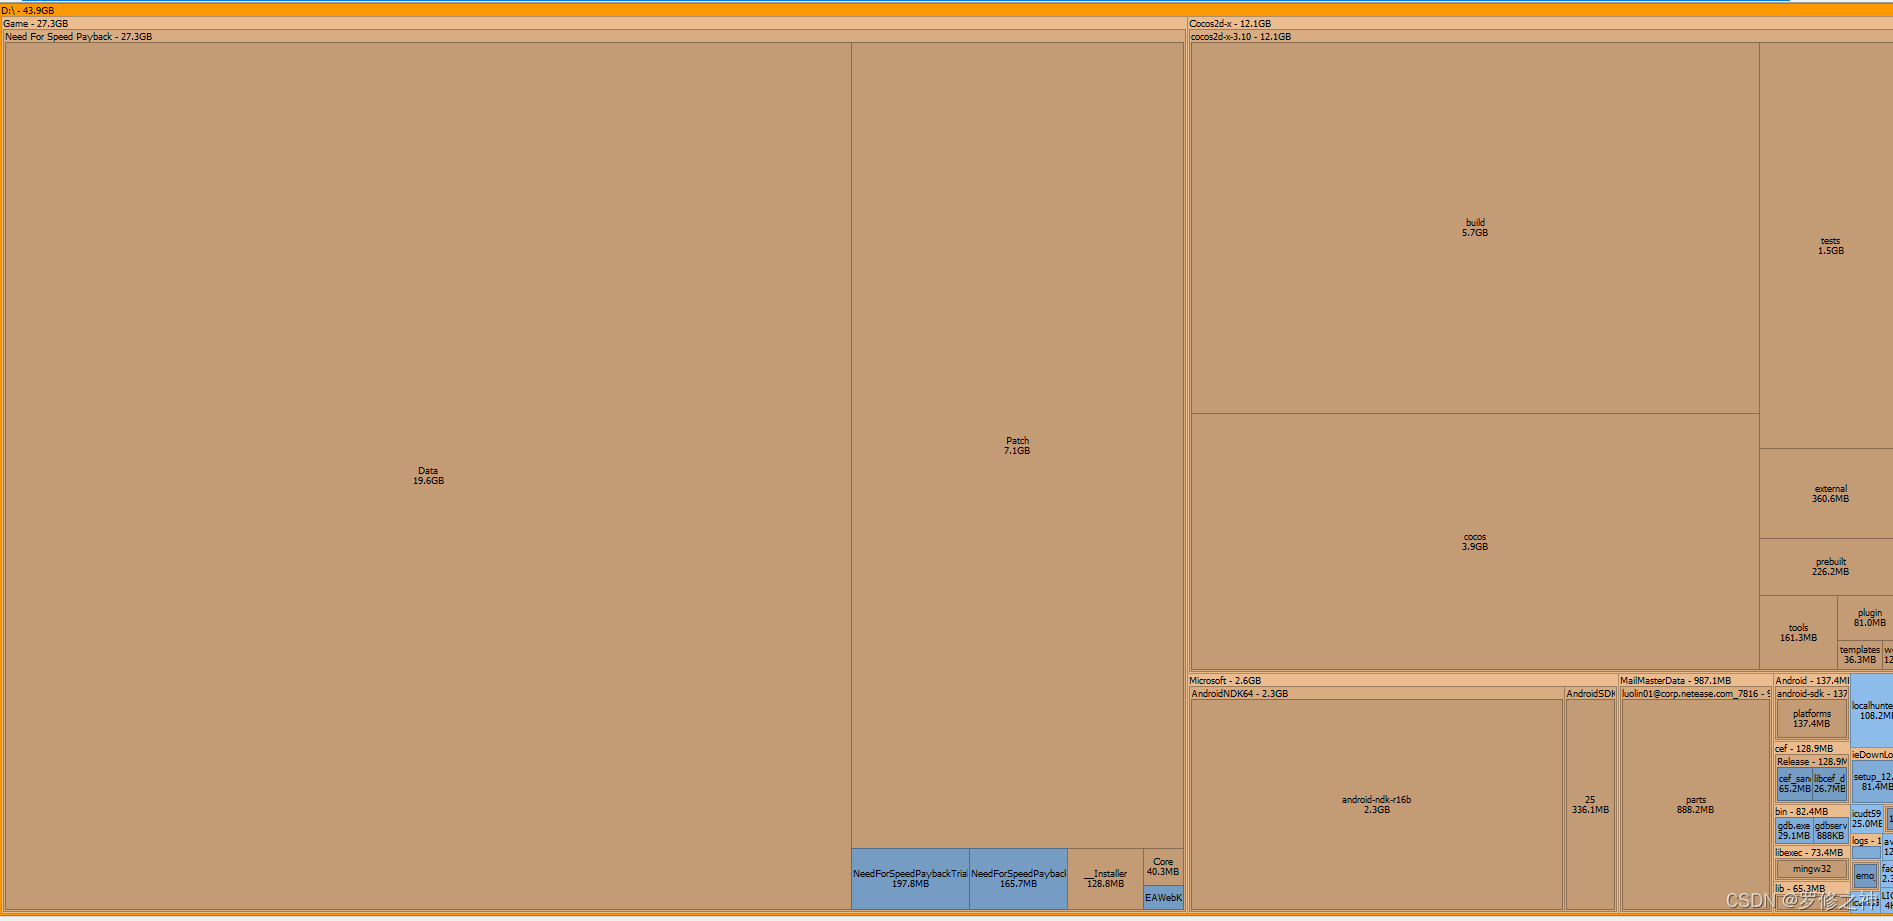Select the MailMasterData - 987.1MB header
The height and width of the screenshot is (921, 1893).
coord(1695,680)
